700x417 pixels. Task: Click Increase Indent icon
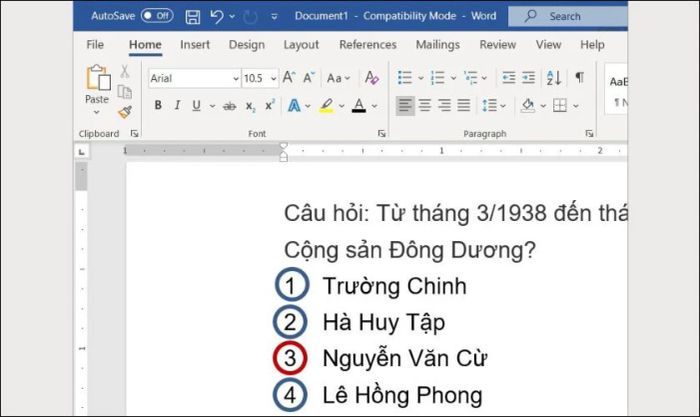coord(528,78)
